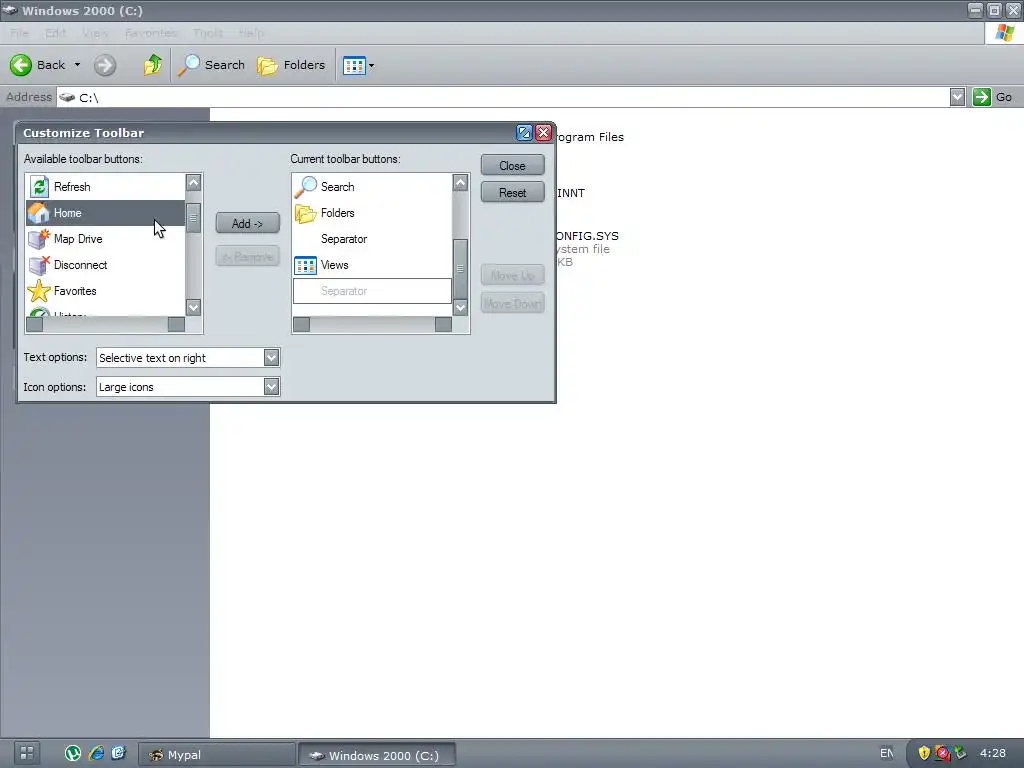This screenshot has height=768, width=1024.
Task: Open the View menu
Action: tap(95, 33)
